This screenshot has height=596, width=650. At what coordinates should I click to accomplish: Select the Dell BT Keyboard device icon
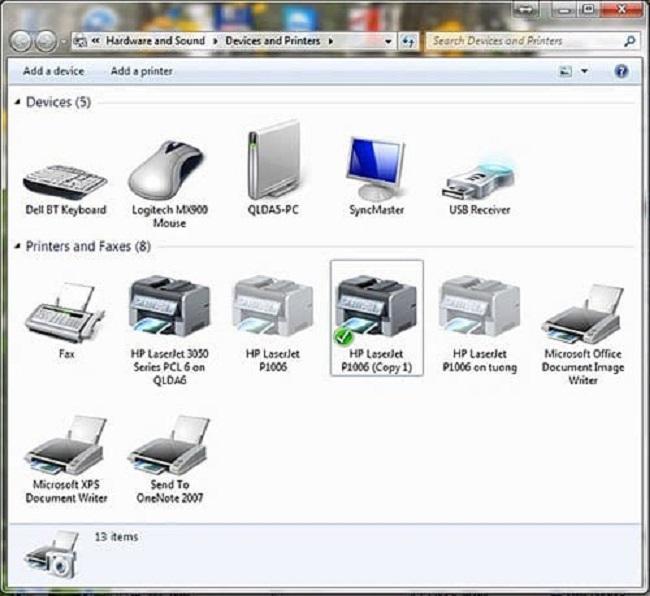65,182
